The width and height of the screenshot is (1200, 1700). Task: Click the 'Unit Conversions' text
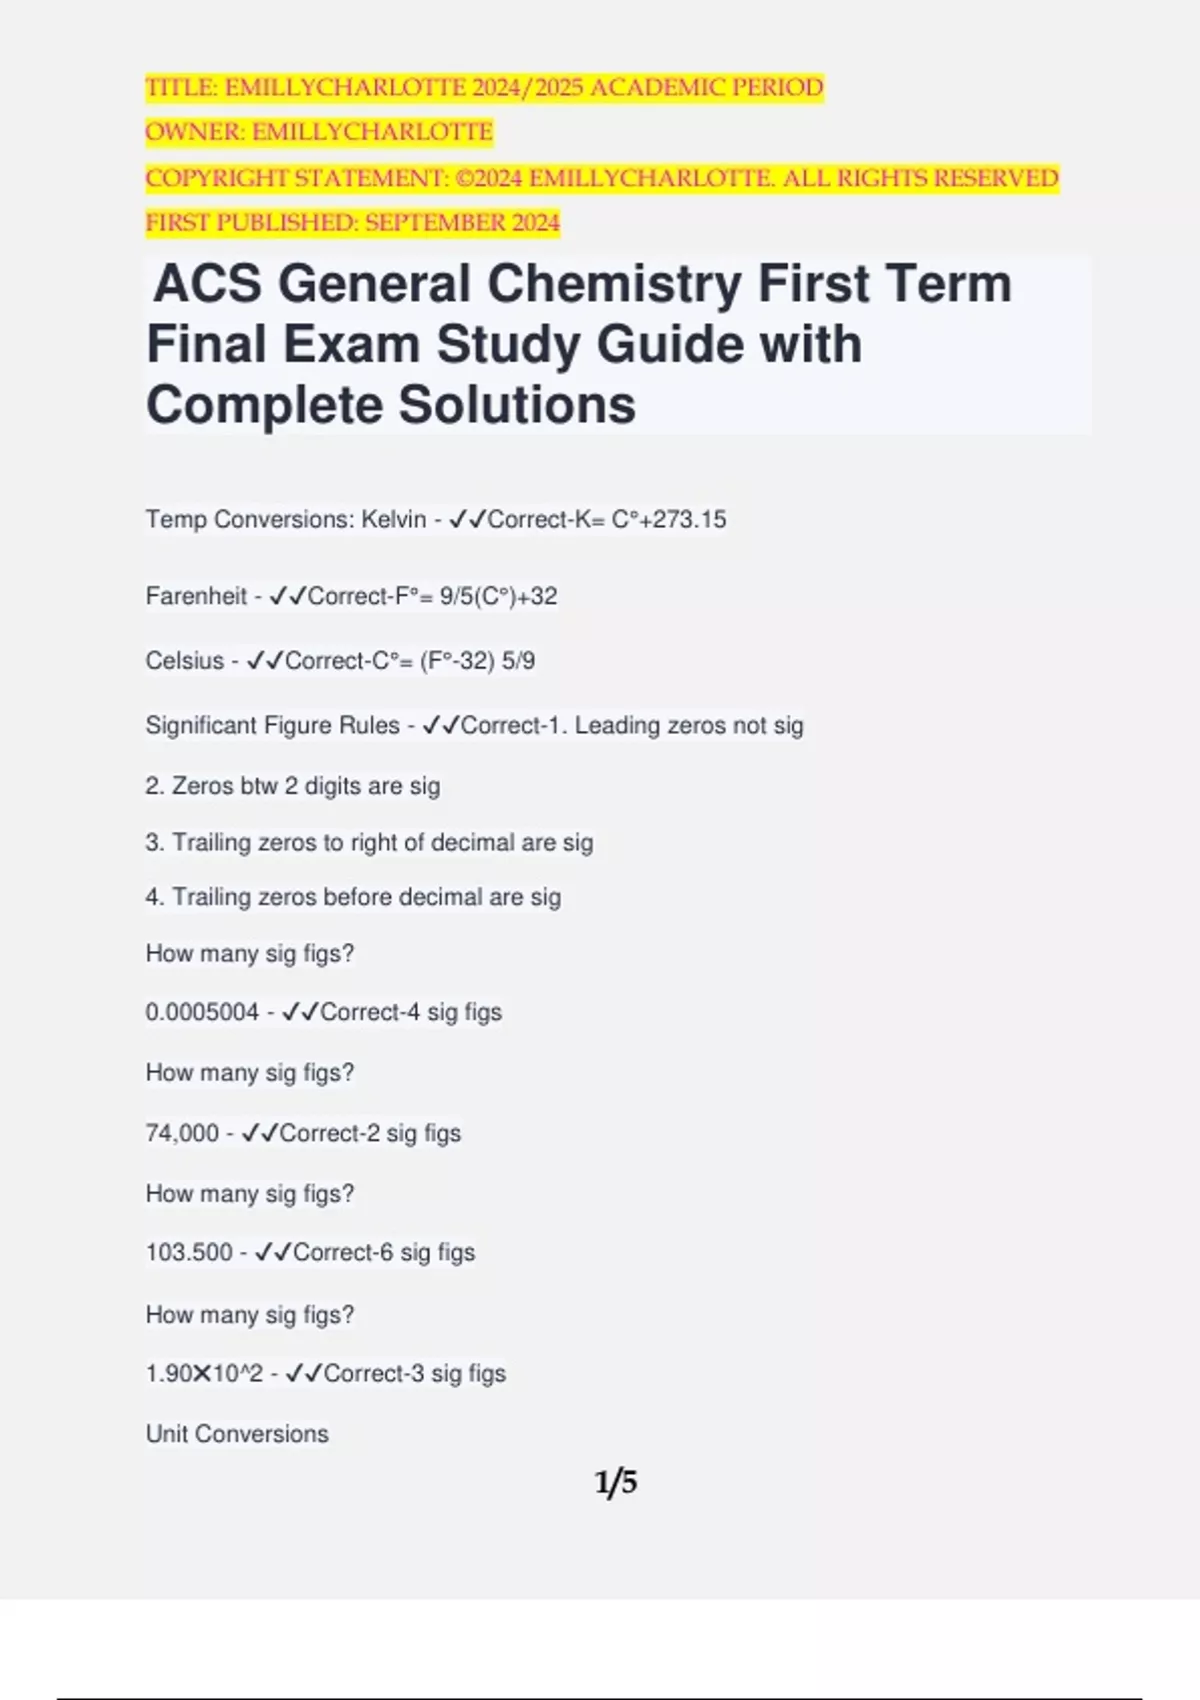point(237,1434)
